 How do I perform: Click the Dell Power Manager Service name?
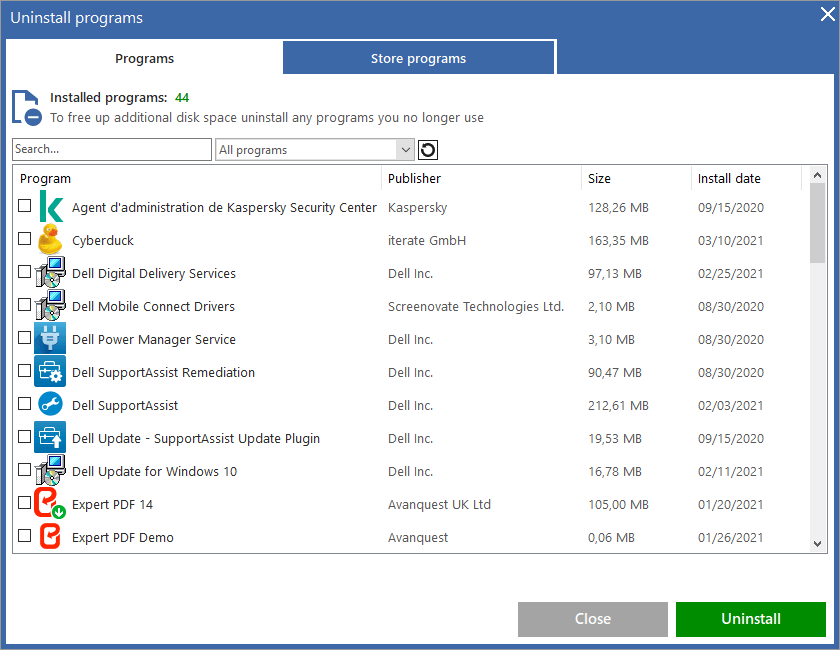click(x=154, y=340)
